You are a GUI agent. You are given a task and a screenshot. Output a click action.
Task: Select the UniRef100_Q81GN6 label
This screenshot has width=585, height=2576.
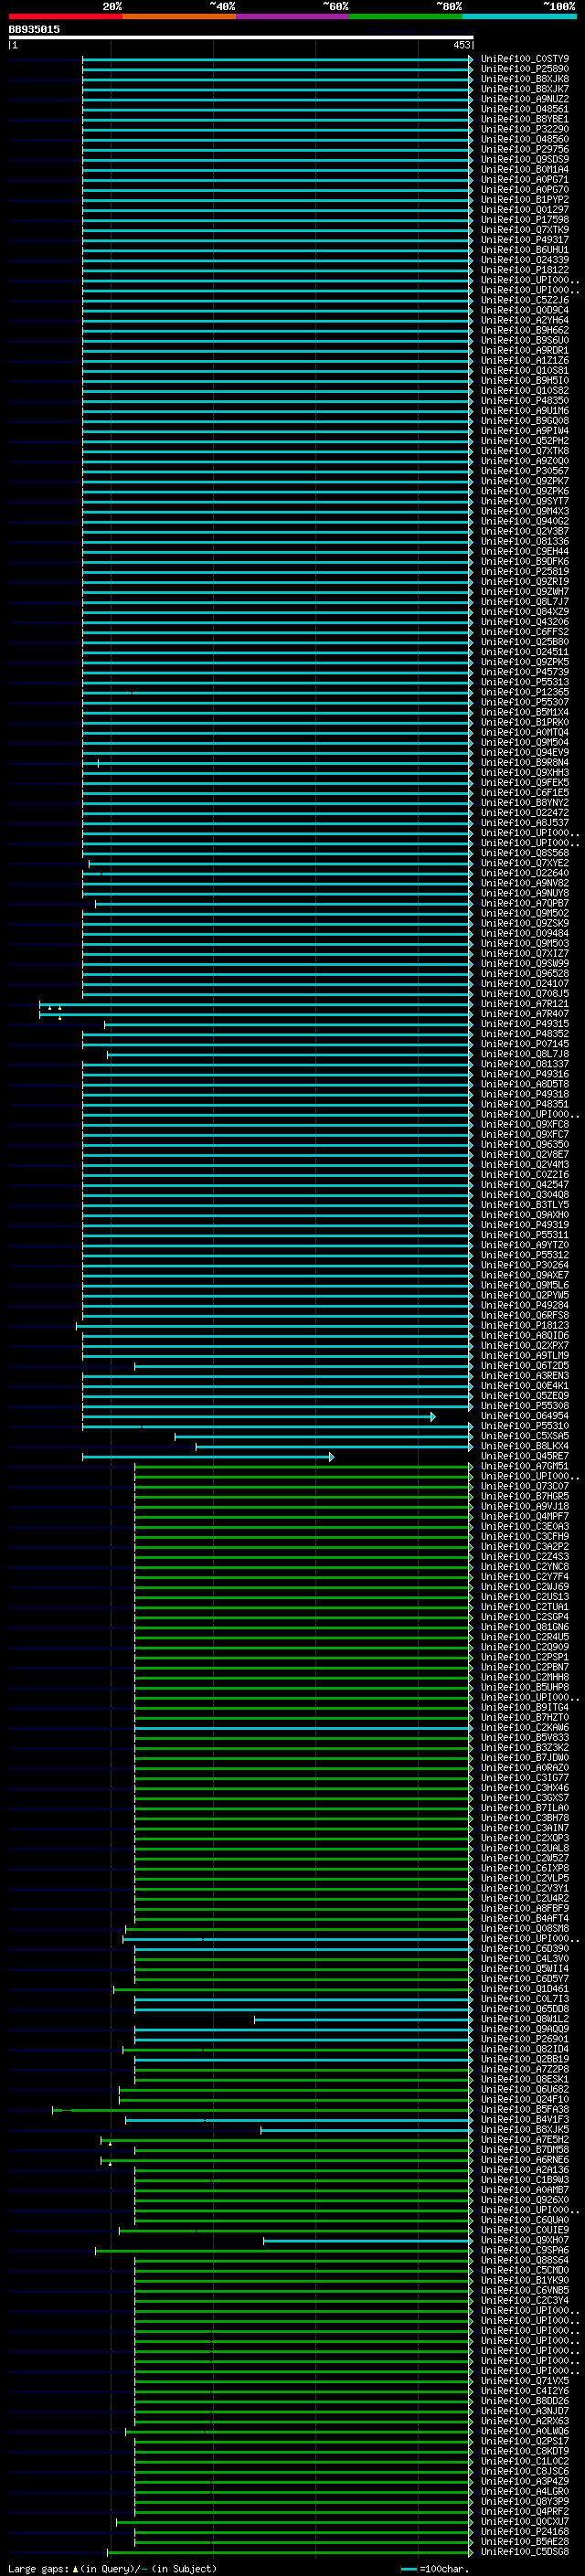point(525,1627)
